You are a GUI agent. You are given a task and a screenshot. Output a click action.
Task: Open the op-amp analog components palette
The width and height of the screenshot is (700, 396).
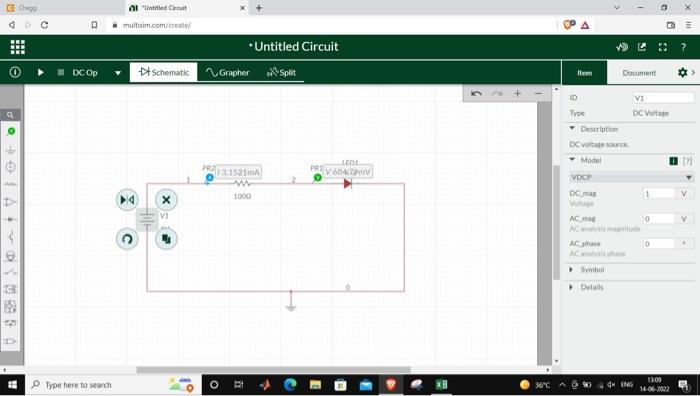[x=10, y=202]
